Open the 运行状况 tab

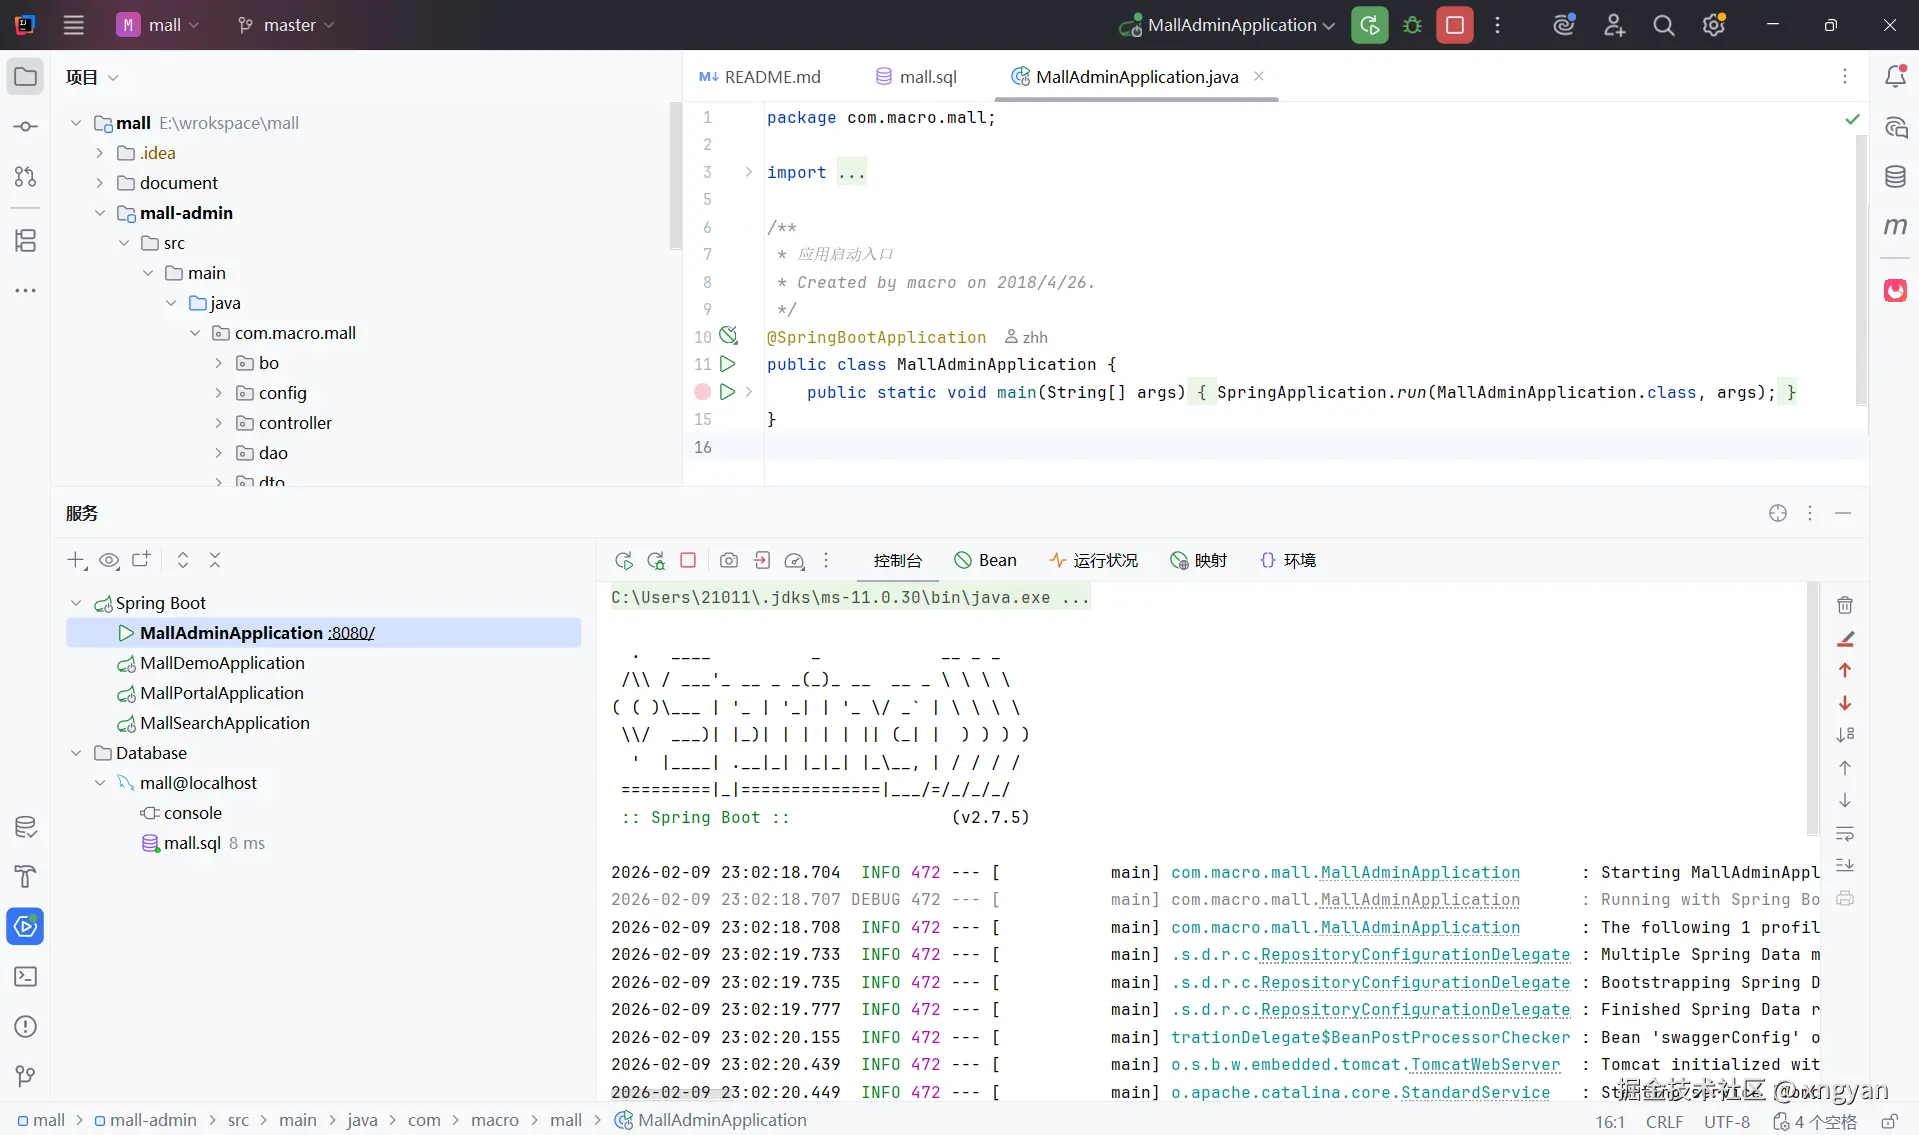point(1093,561)
